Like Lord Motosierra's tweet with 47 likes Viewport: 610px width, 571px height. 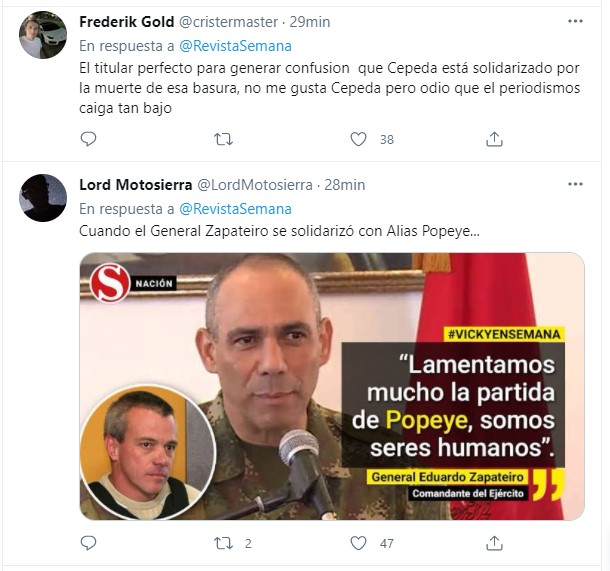tap(358, 543)
